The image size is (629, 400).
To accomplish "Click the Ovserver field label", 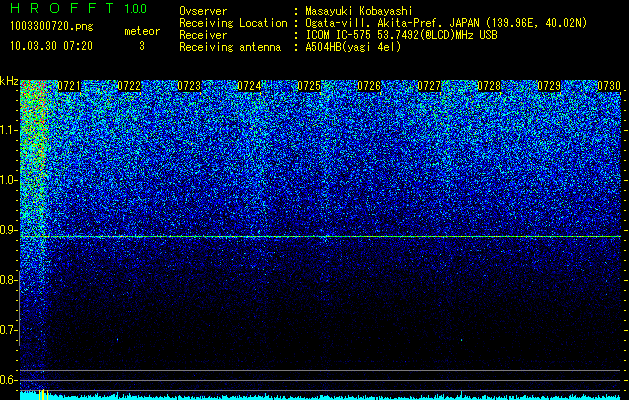I will tap(203, 11).
